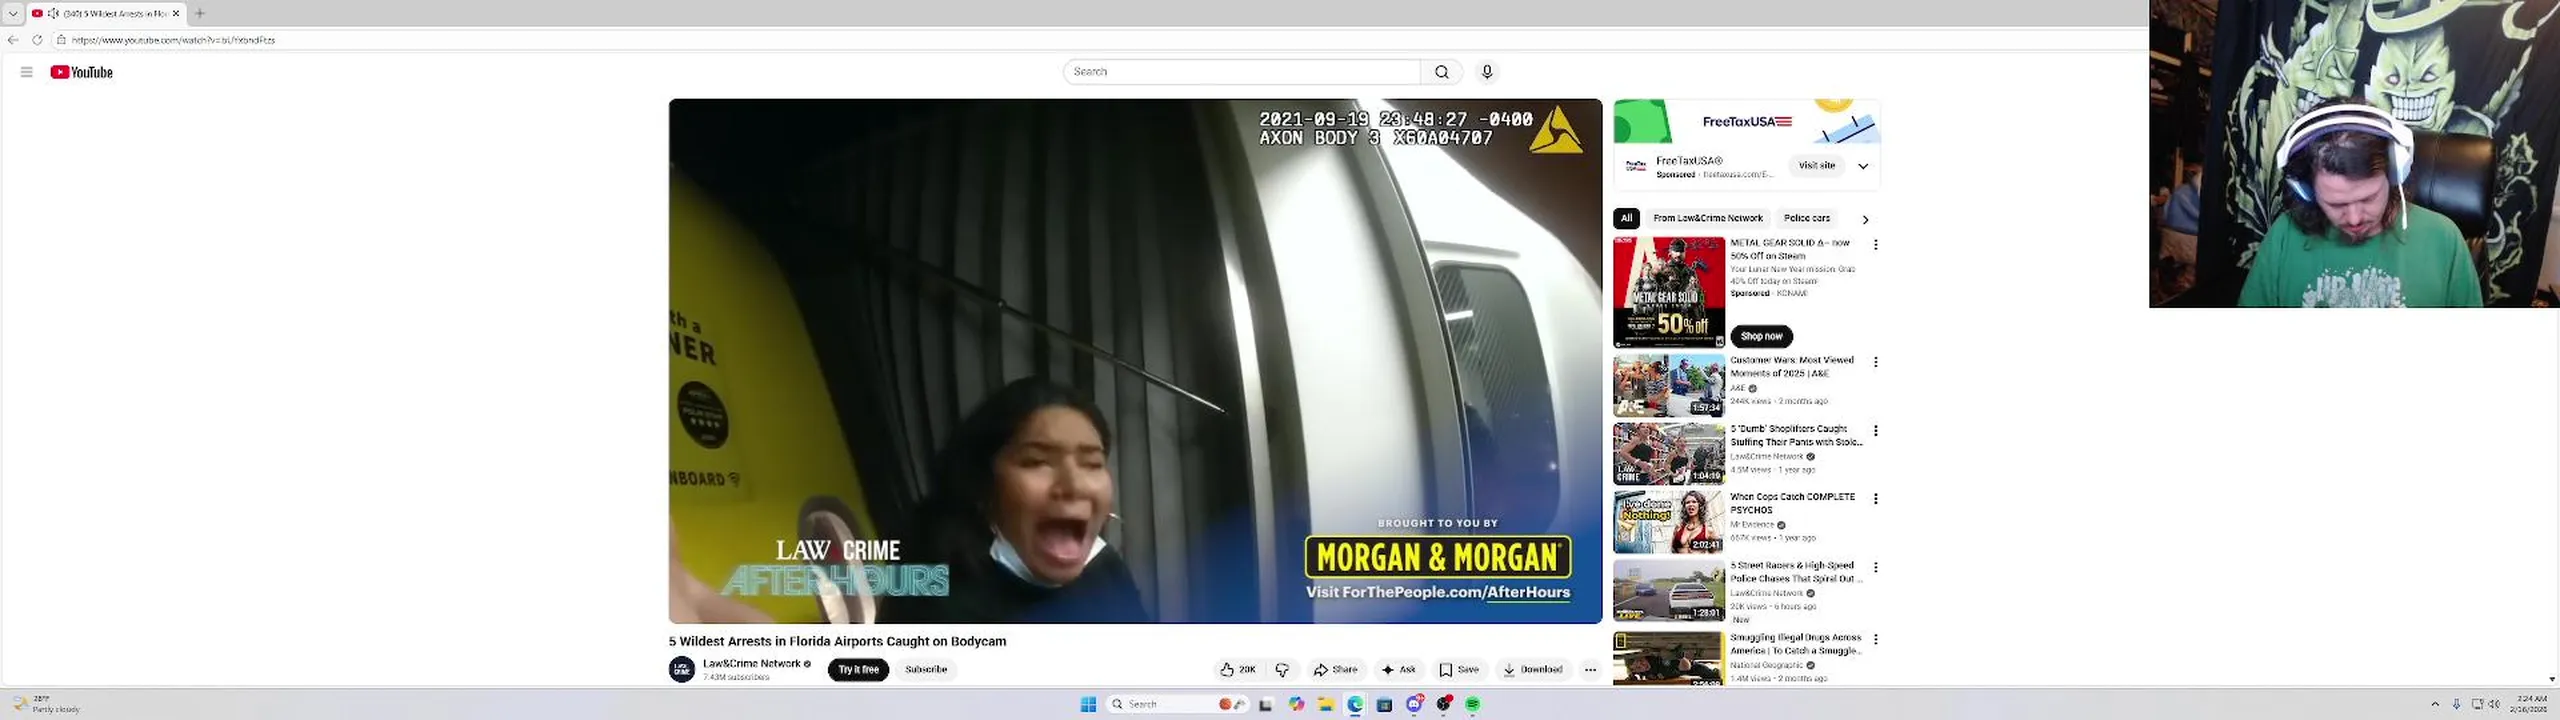Image resolution: width=2560 pixels, height=720 pixels.
Task: Click Shop now on Metal Gear ad
Action: (1761, 337)
